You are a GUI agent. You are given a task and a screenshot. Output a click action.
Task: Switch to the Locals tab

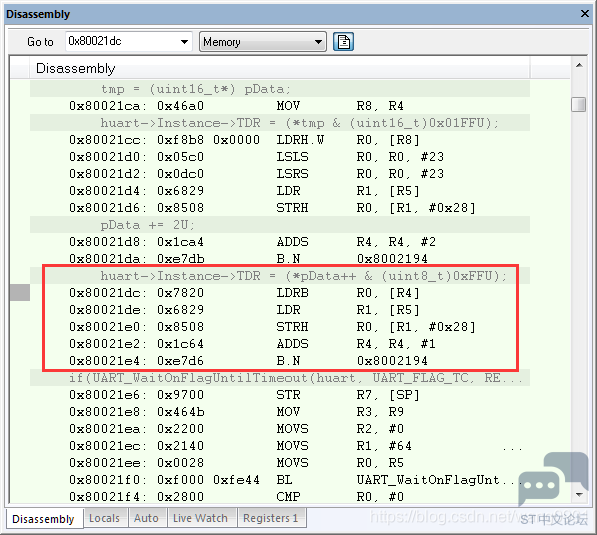pyautogui.click(x=104, y=518)
